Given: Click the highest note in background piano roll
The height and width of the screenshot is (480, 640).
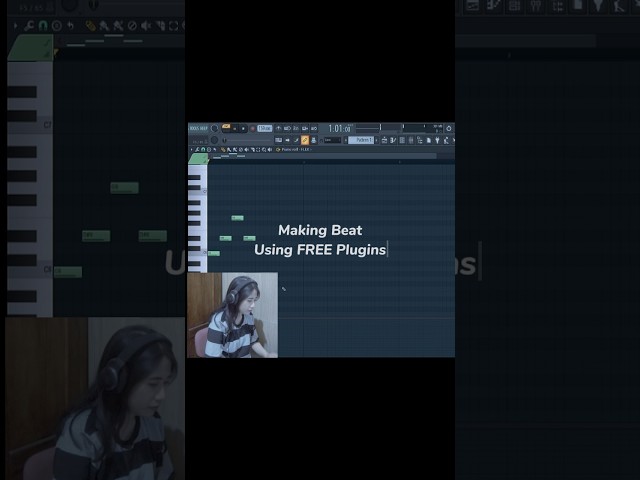Looking at the screenshot, I should pos(124,188).
